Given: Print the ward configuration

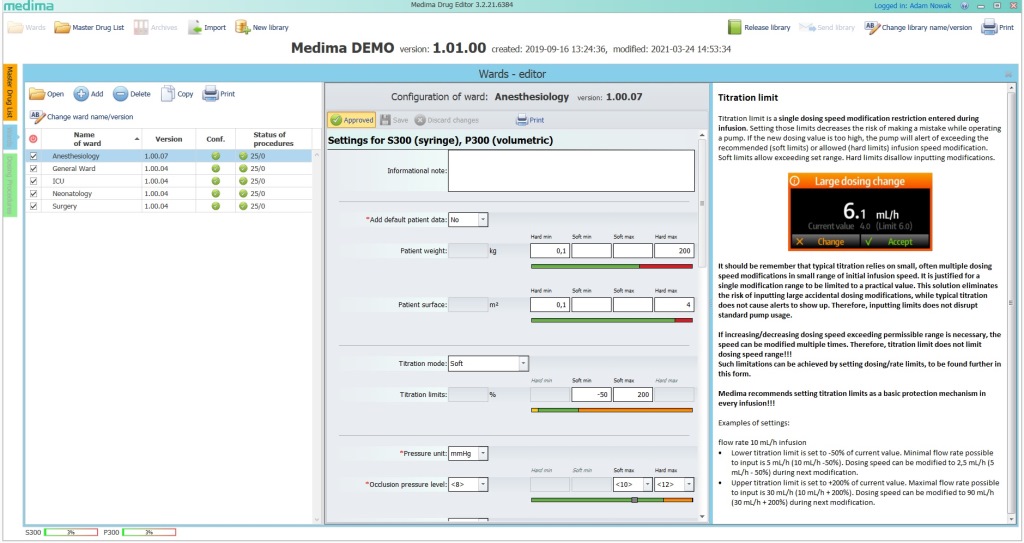Looking at the screenshot, I should 530,120.
